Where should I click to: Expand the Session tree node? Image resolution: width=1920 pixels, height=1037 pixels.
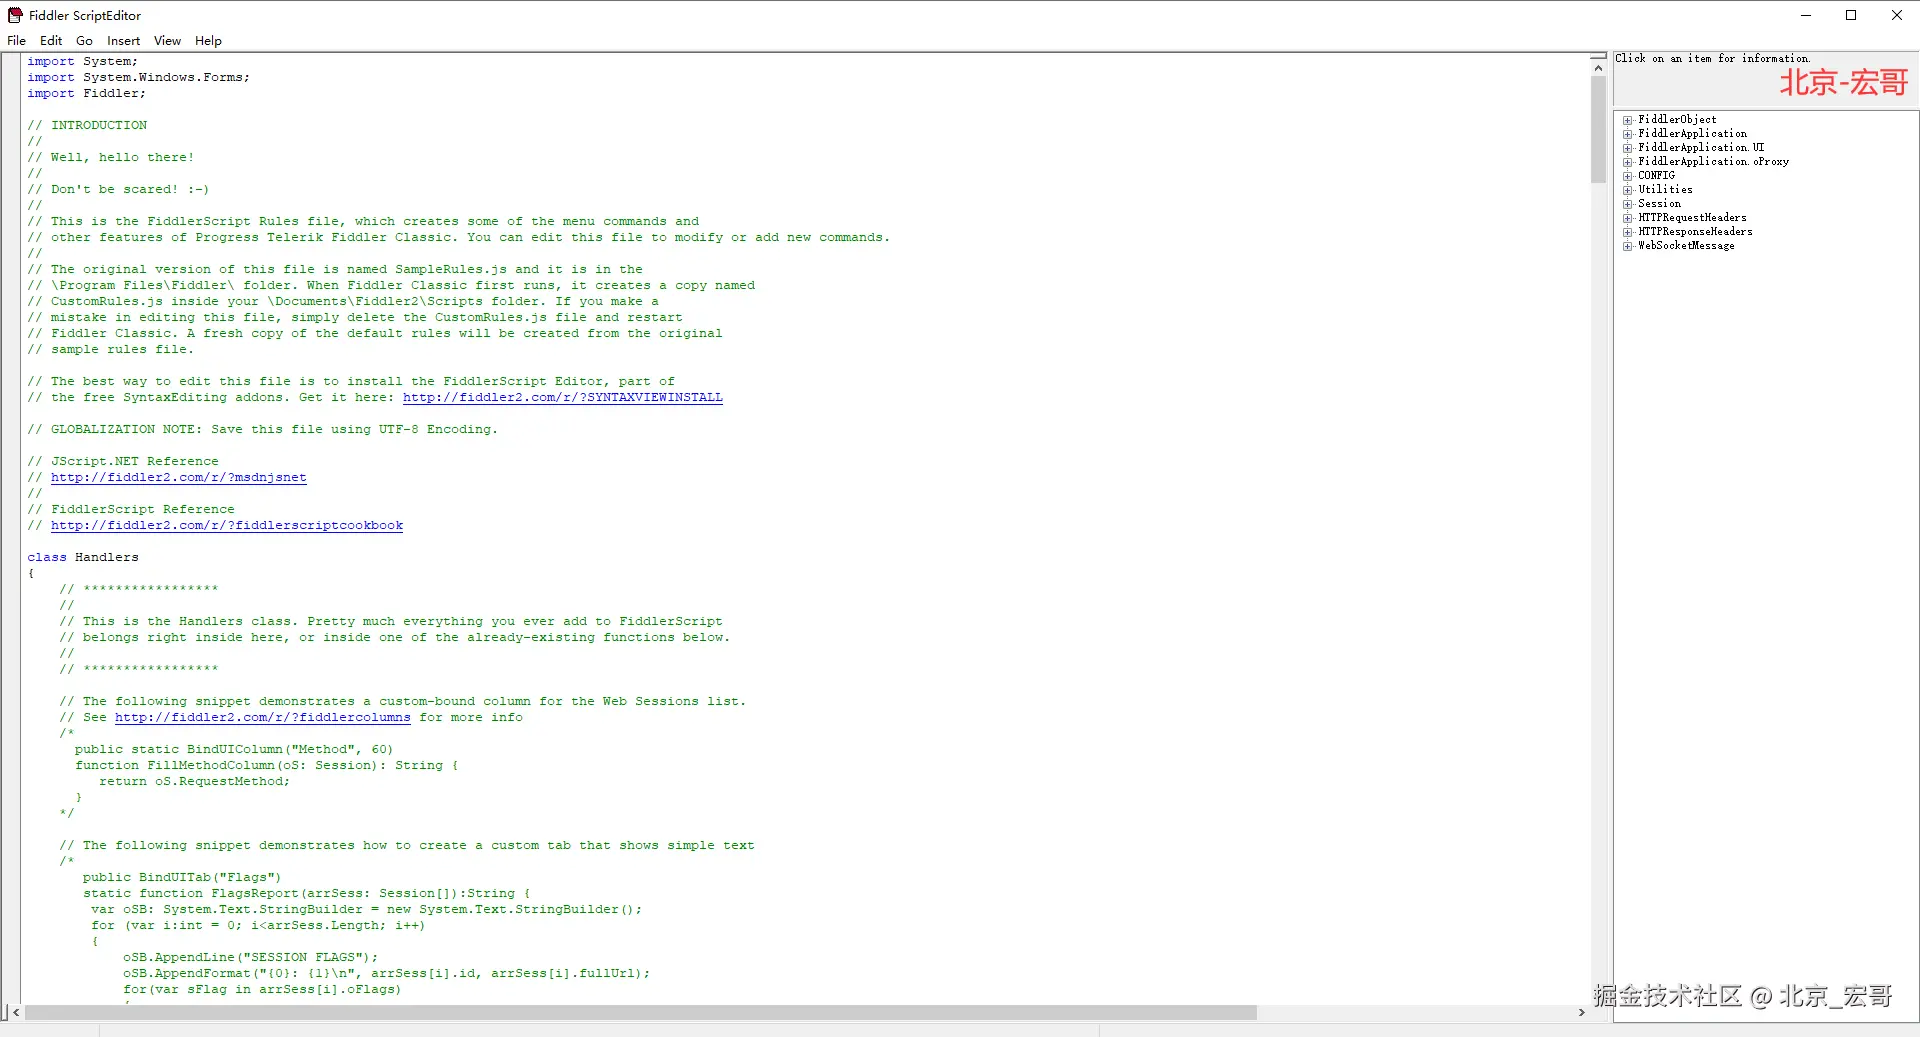(x=1628, y=204)
